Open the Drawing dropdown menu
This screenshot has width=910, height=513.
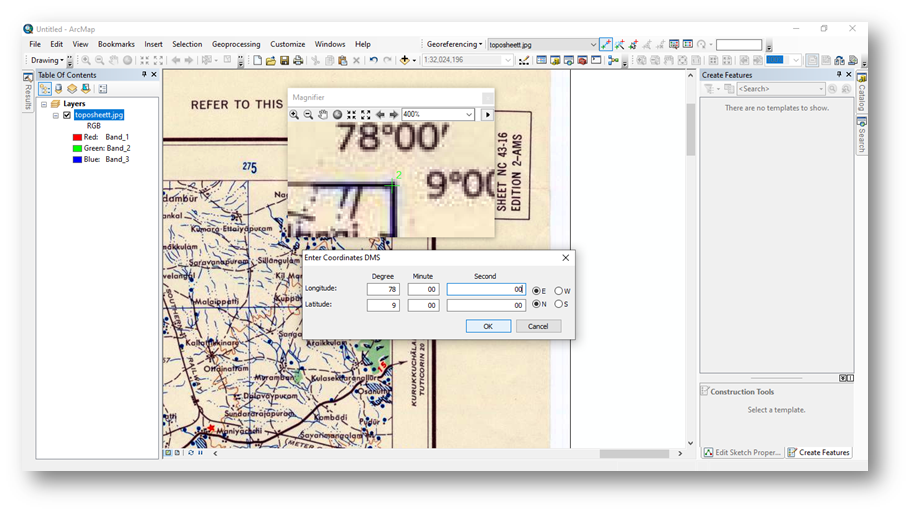[x=47, y=60]
